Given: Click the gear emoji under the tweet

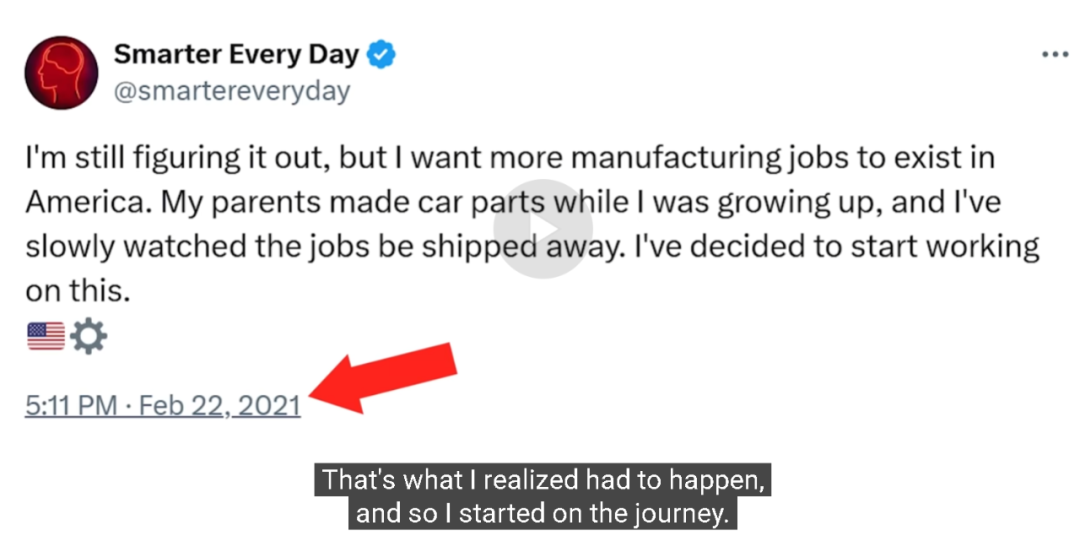Looking at the screenshot, I should [x=89, y=336].
